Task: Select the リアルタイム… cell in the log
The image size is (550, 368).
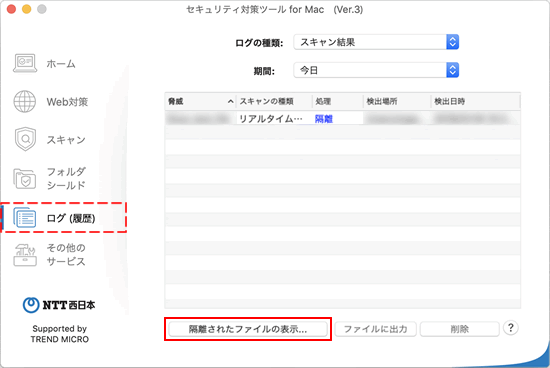Action: click(274, 119)
